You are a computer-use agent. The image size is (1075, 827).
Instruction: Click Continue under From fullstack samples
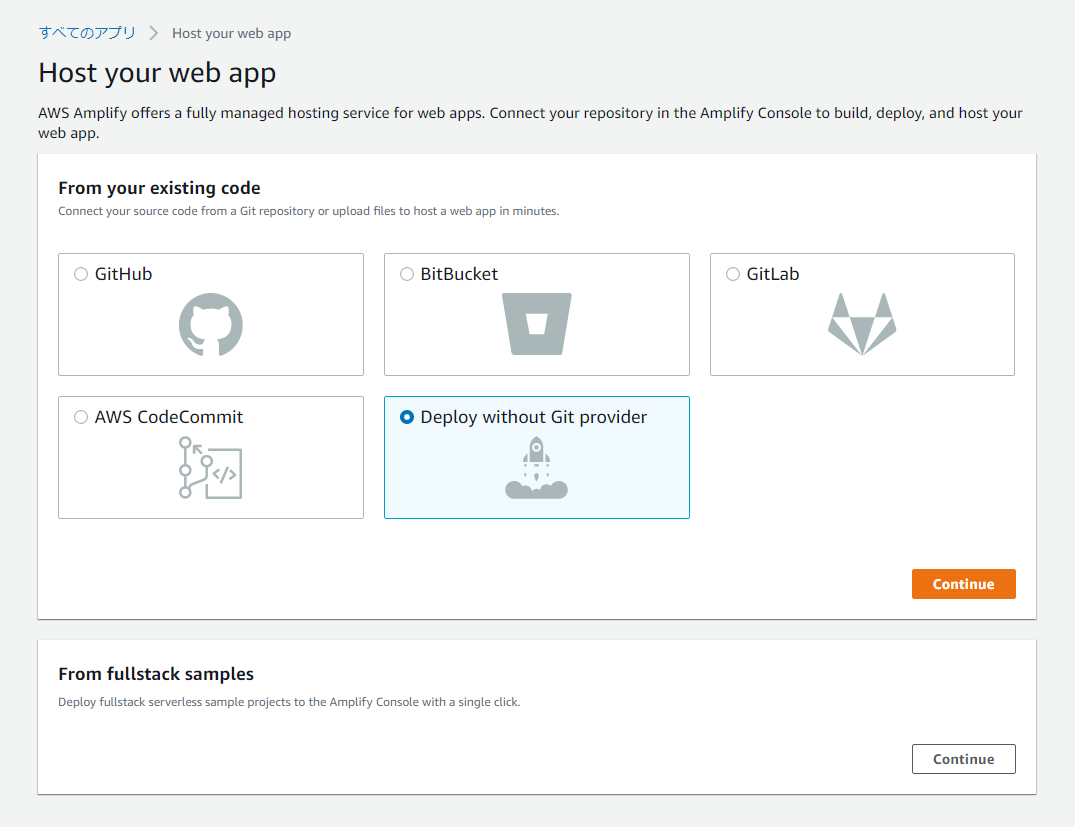963,759
